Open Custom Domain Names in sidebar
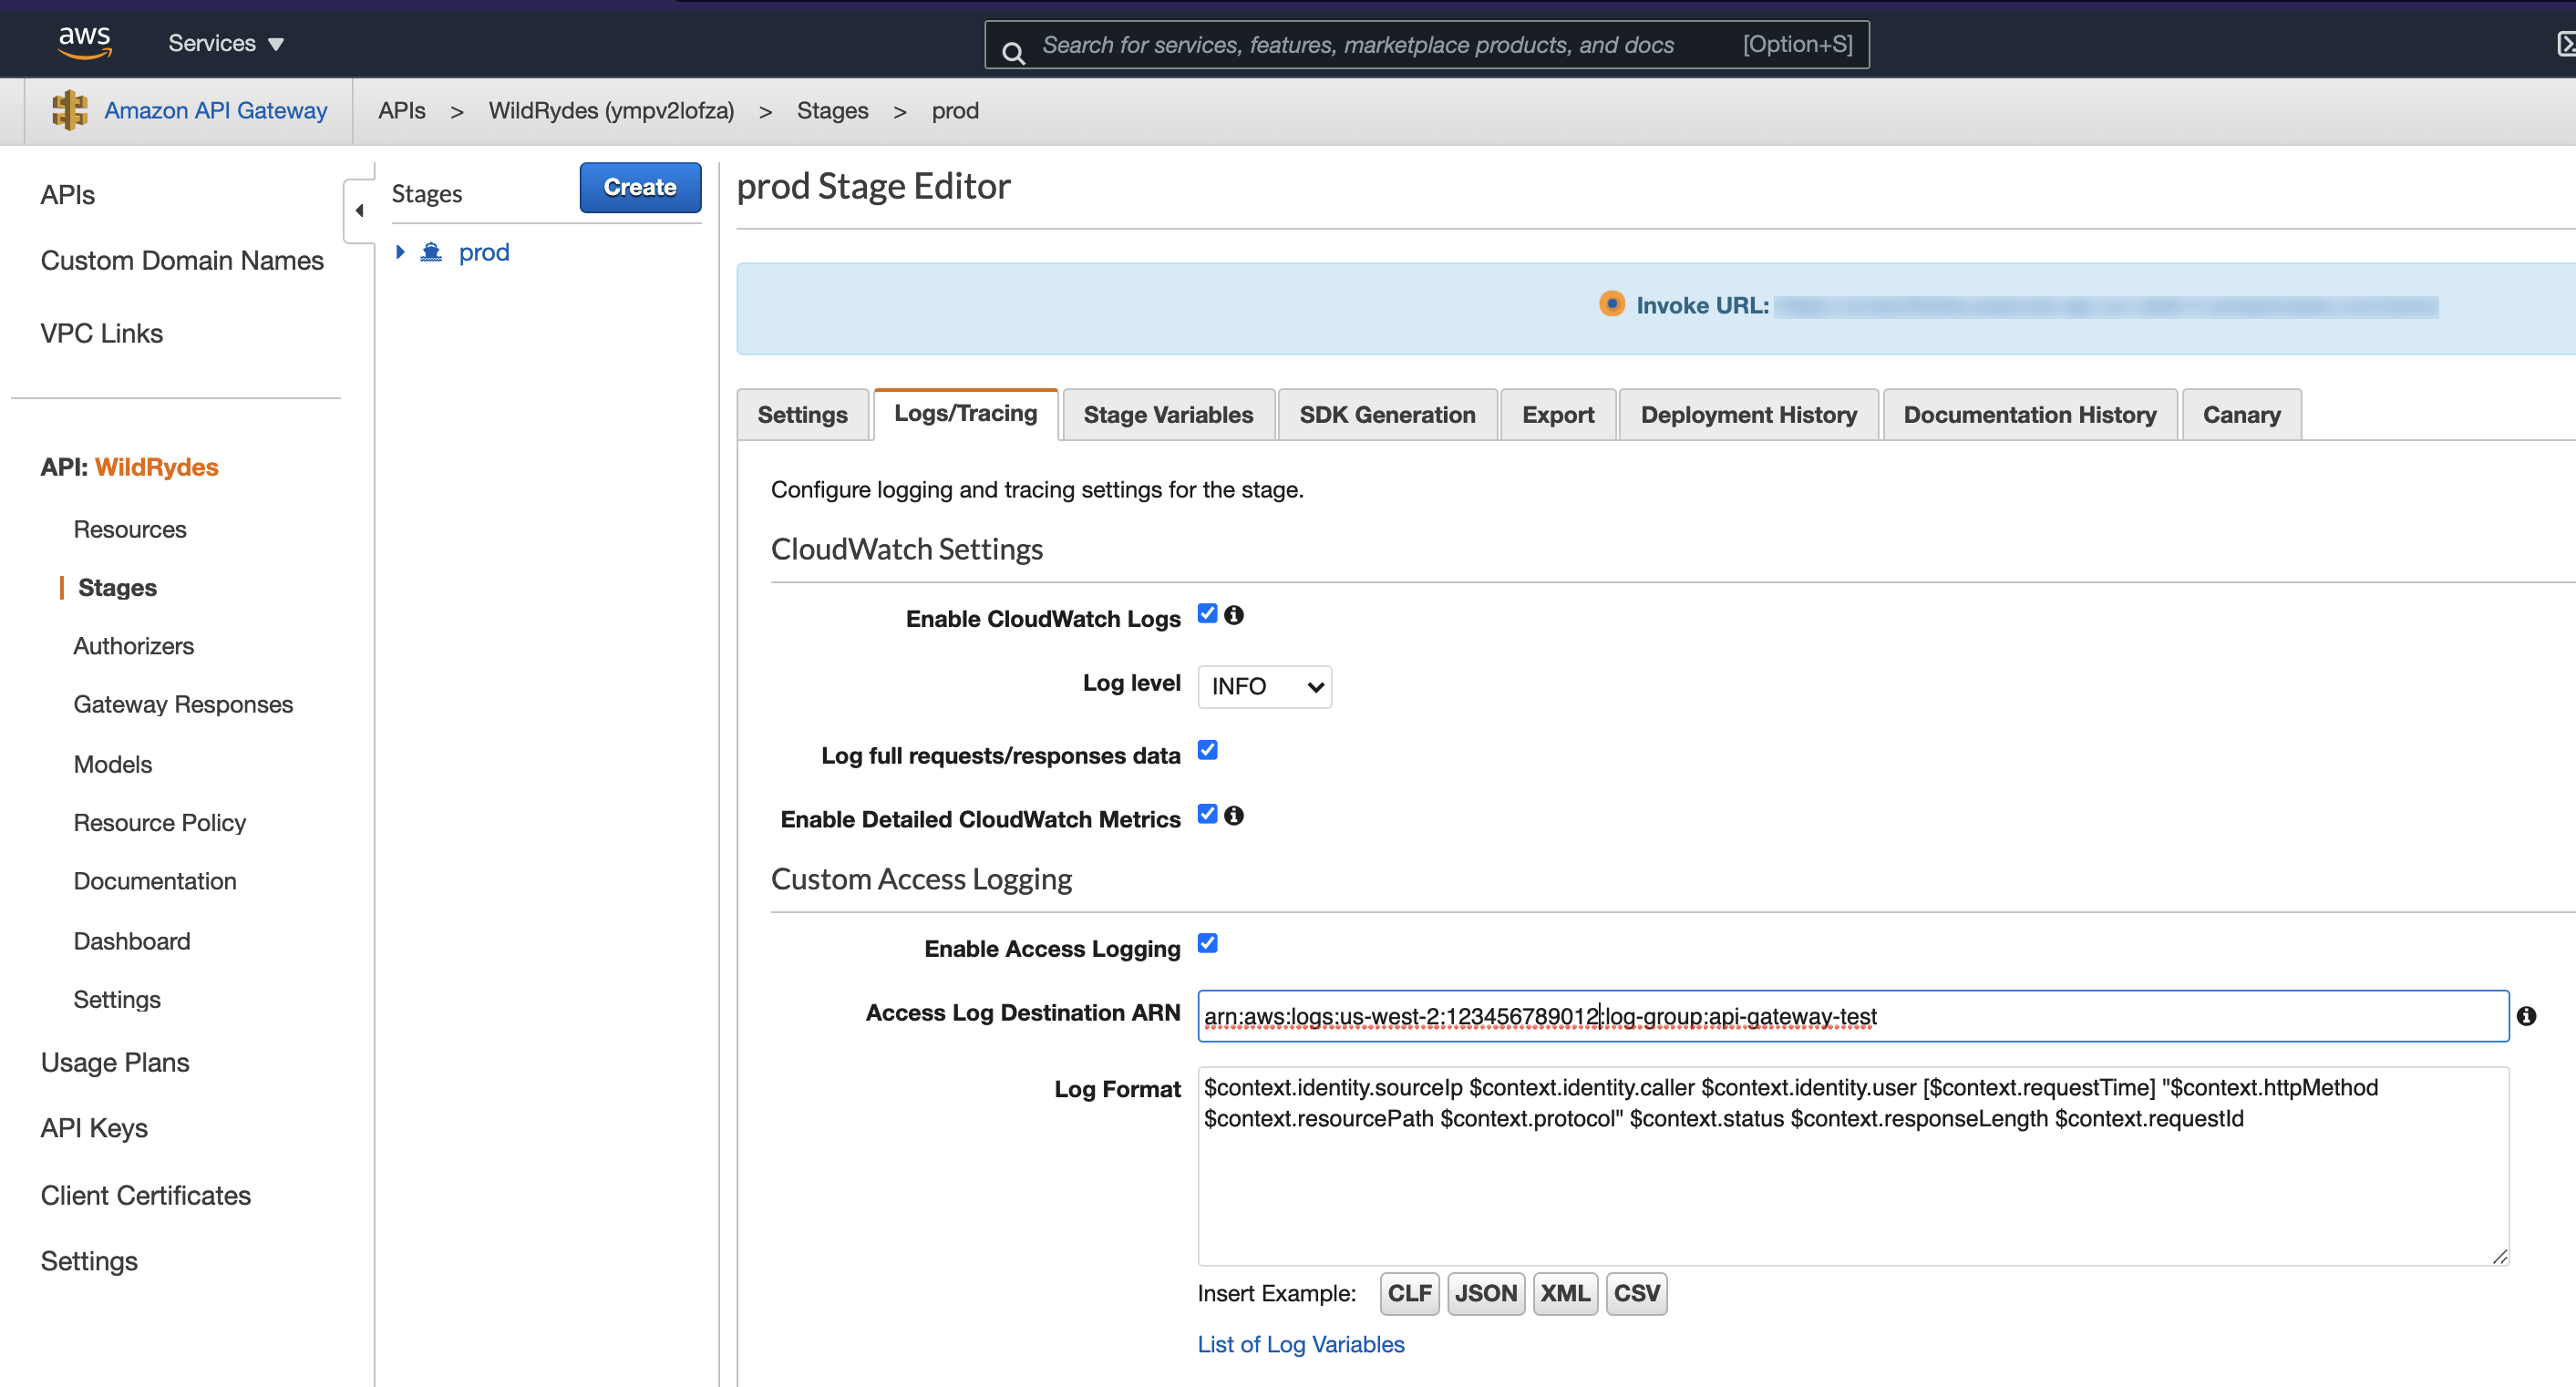Screen dimensions: 2576x1387 click(x=182, y=260)
